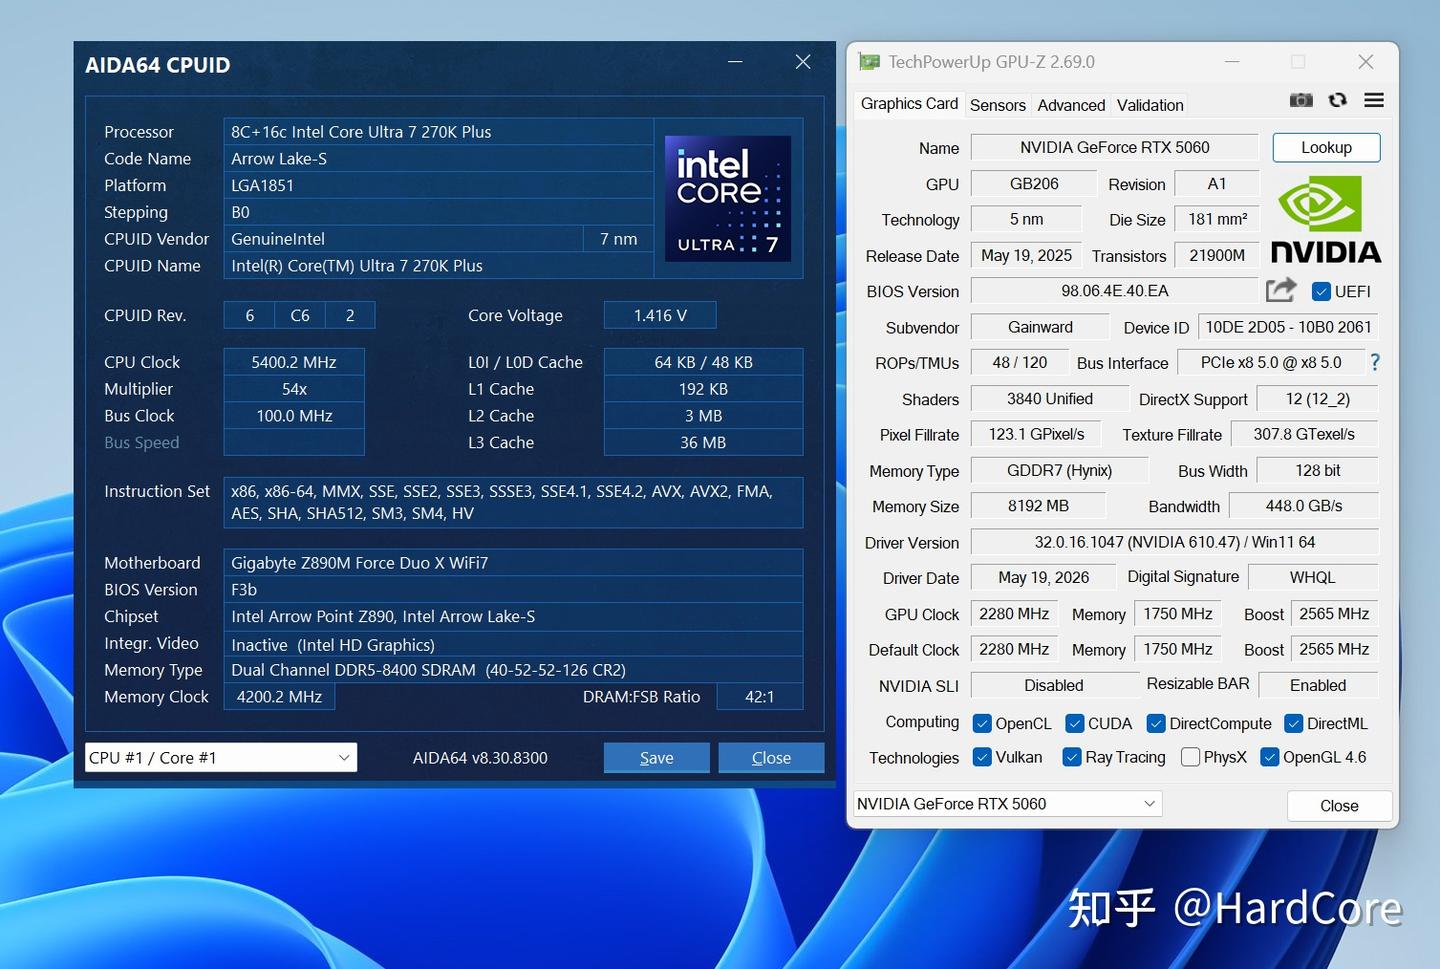
Task: Click the GPU Name field NVIDIA GeForce RTX 5060
Action: [1115, 147]
